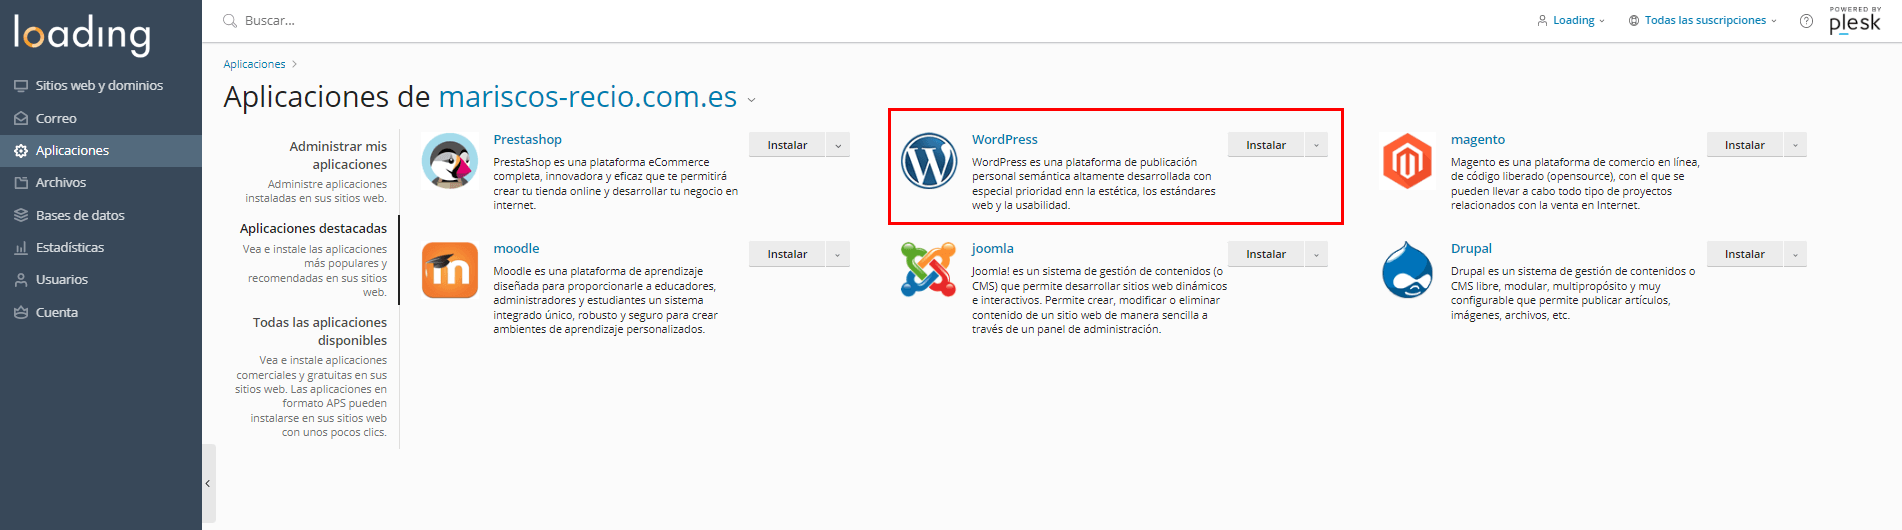Open magento install options dropdown arrow
The image size is (1902, 530).
1795,145
